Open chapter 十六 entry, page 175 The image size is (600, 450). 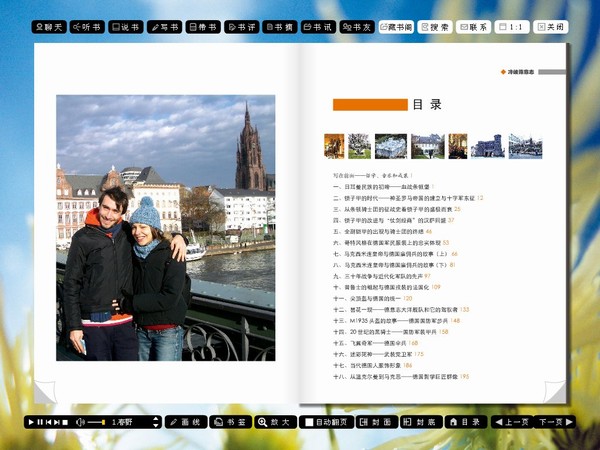pyautogui.click(x=378, y=354)
